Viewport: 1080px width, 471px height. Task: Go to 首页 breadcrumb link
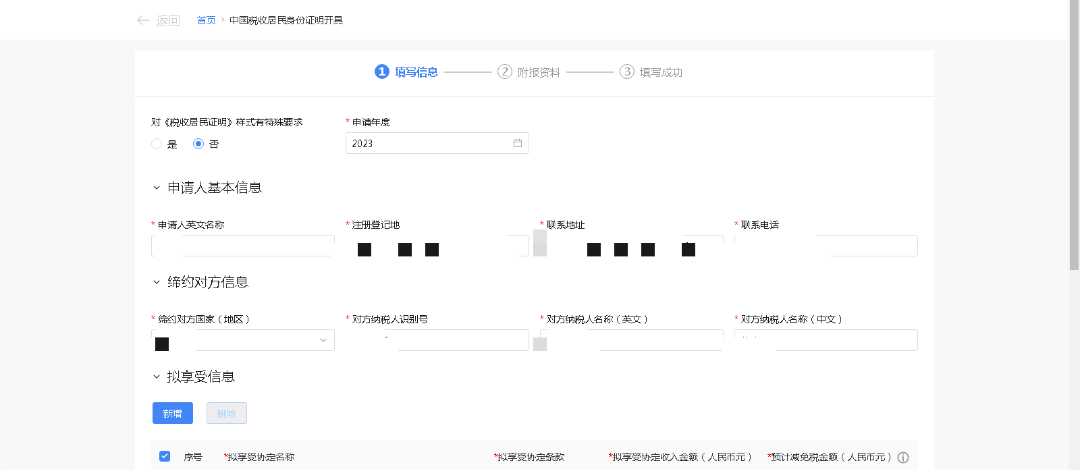[x=205, y=20]
